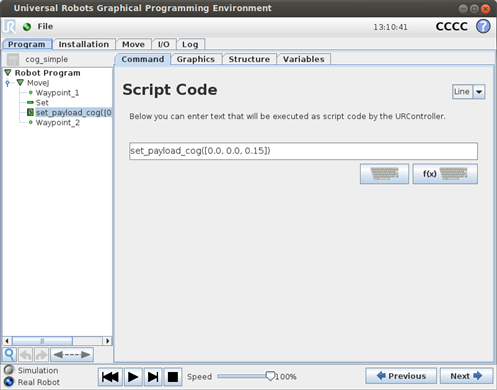Click tree scrollbar left arrow
Image resolution: width=497 pixels, height=390 pixels.
pyautogui.click(x=7, y=341)
